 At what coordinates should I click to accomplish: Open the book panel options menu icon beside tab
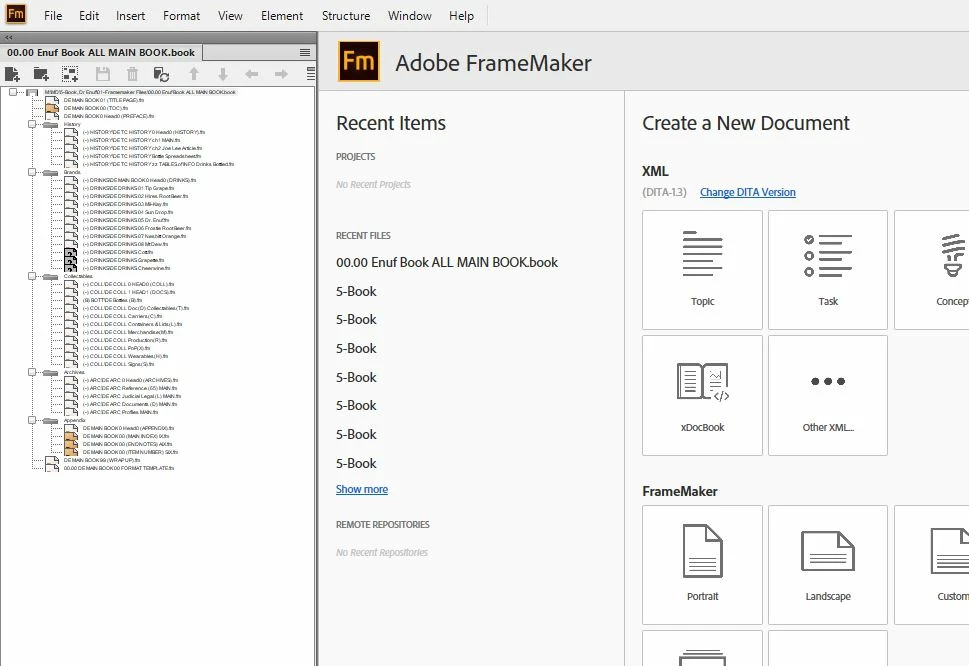(x=305, y=53)
